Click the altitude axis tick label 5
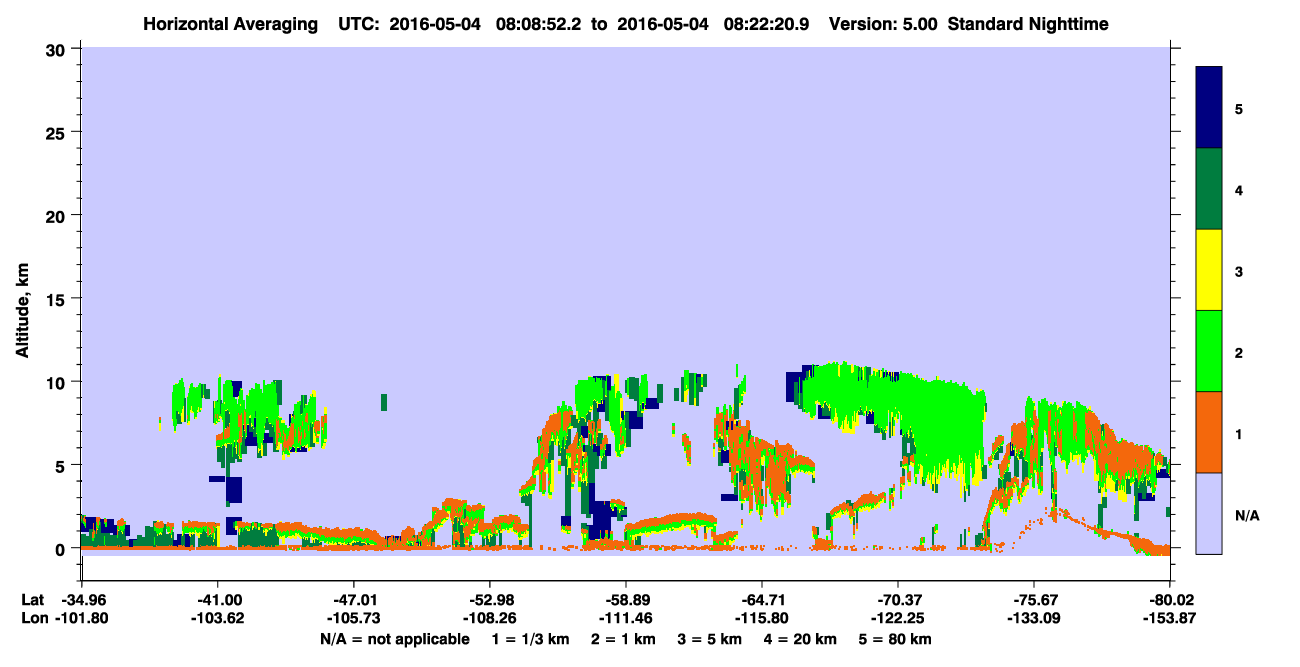This screenshot has width=1300, height=667. click(x=63, y=465)
